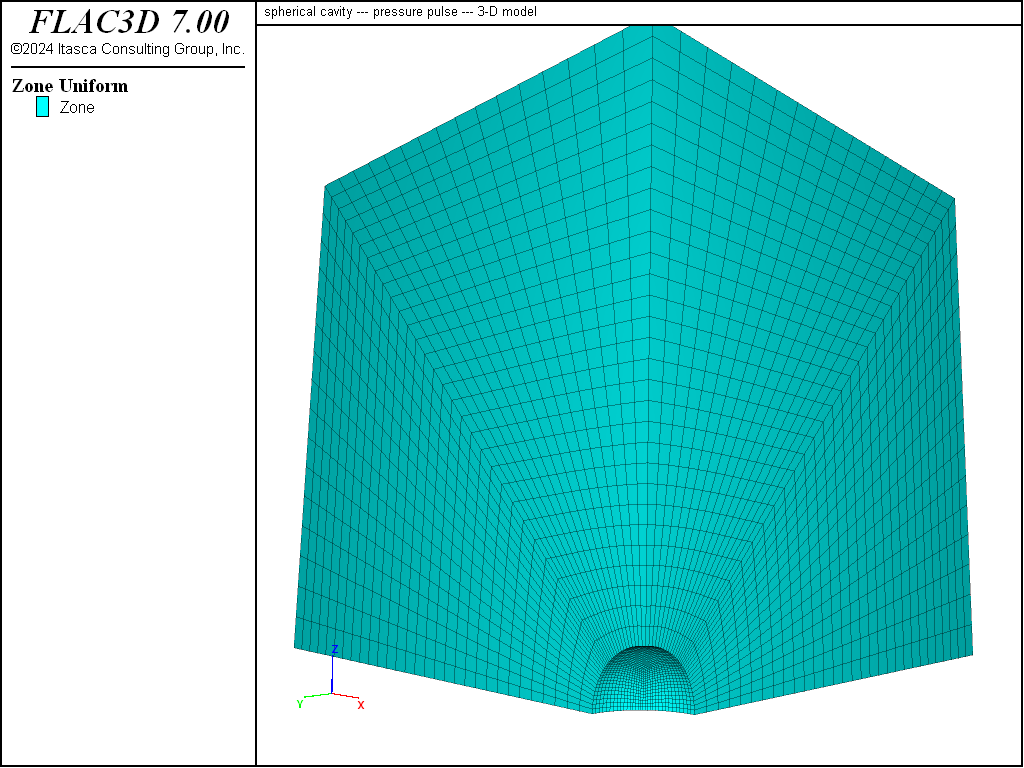Click the green Y axis label
Viewport: 1024px width, 768px height.
coord(300,704)
